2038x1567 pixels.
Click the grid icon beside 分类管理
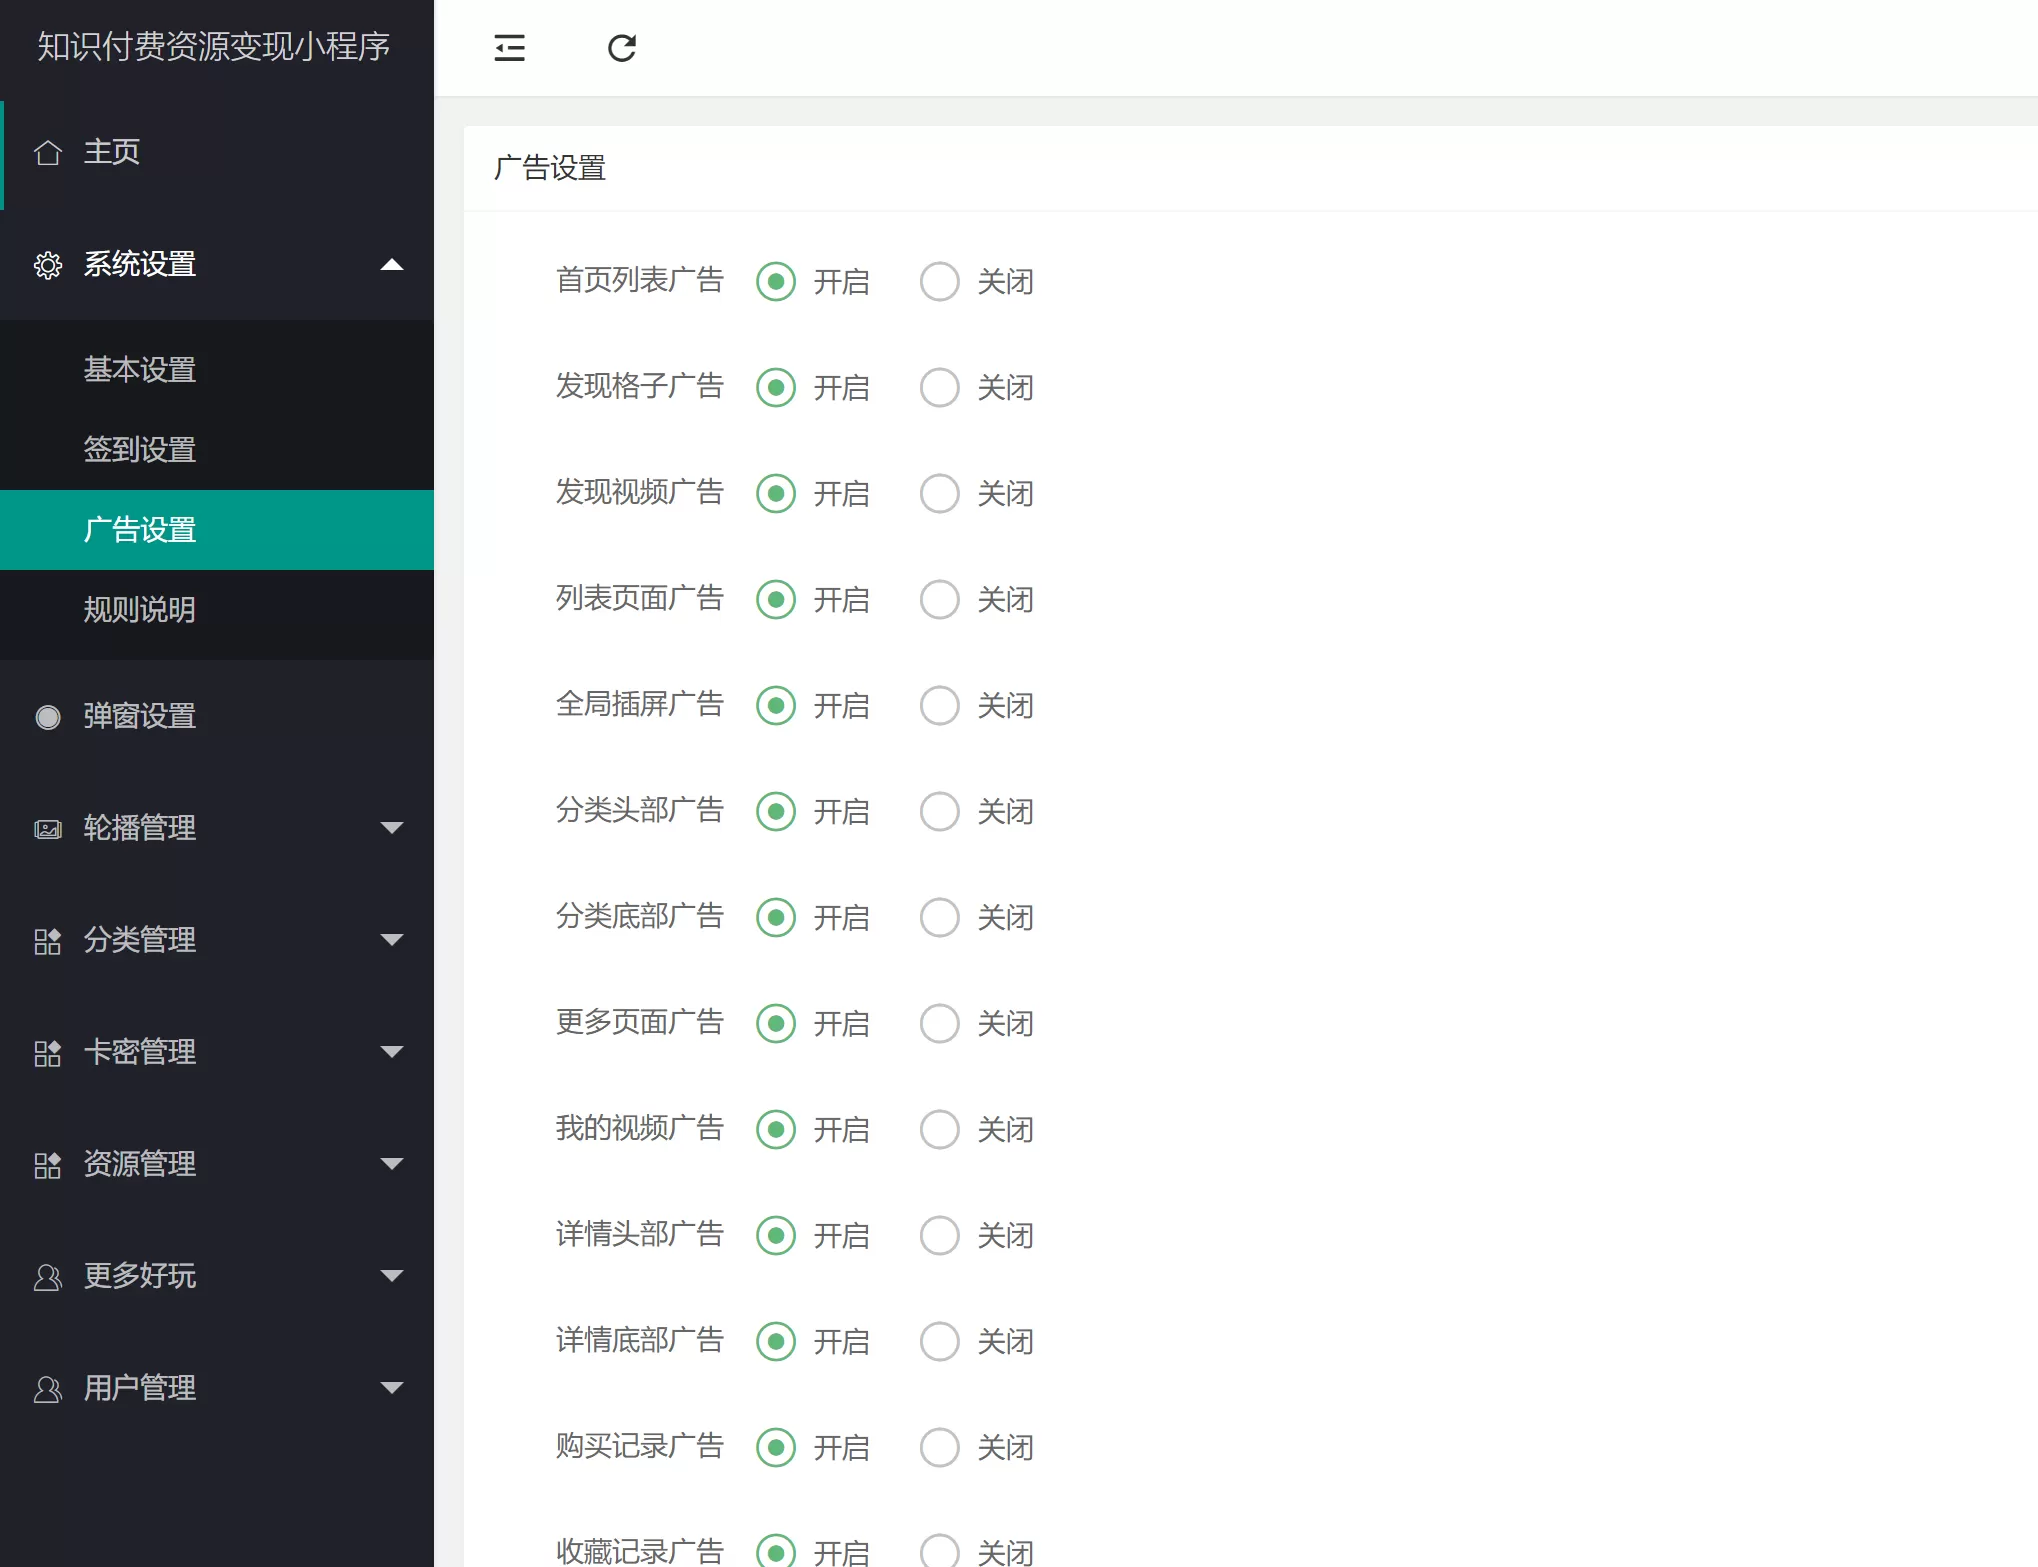(47, 941)
